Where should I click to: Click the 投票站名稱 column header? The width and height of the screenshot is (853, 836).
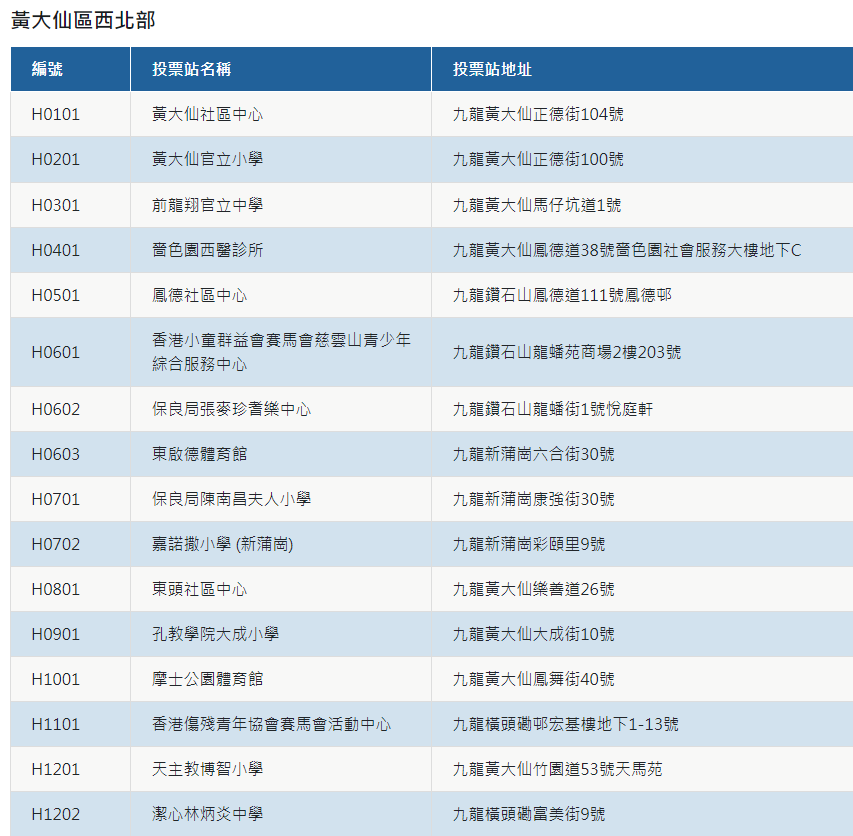[191, 69]
